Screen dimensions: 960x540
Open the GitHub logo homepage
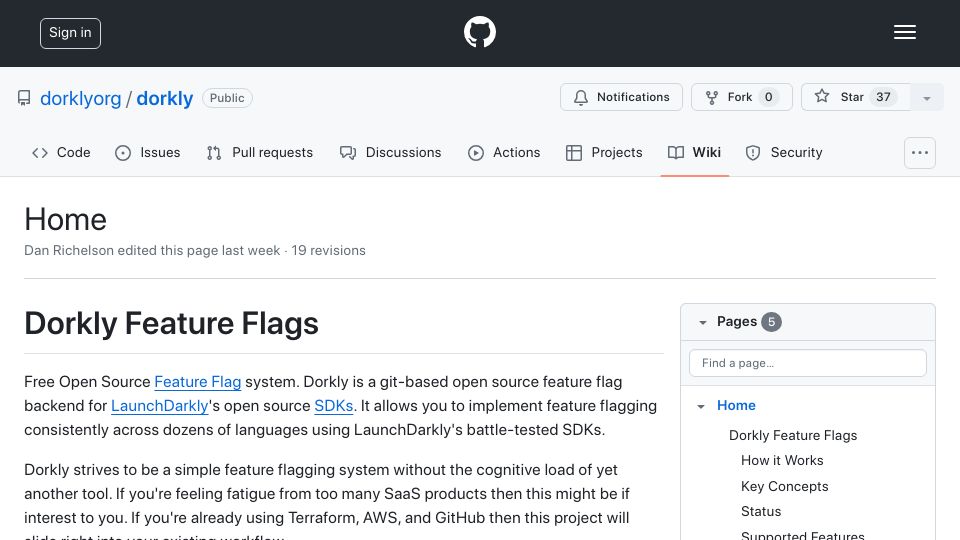click(479, 32)
